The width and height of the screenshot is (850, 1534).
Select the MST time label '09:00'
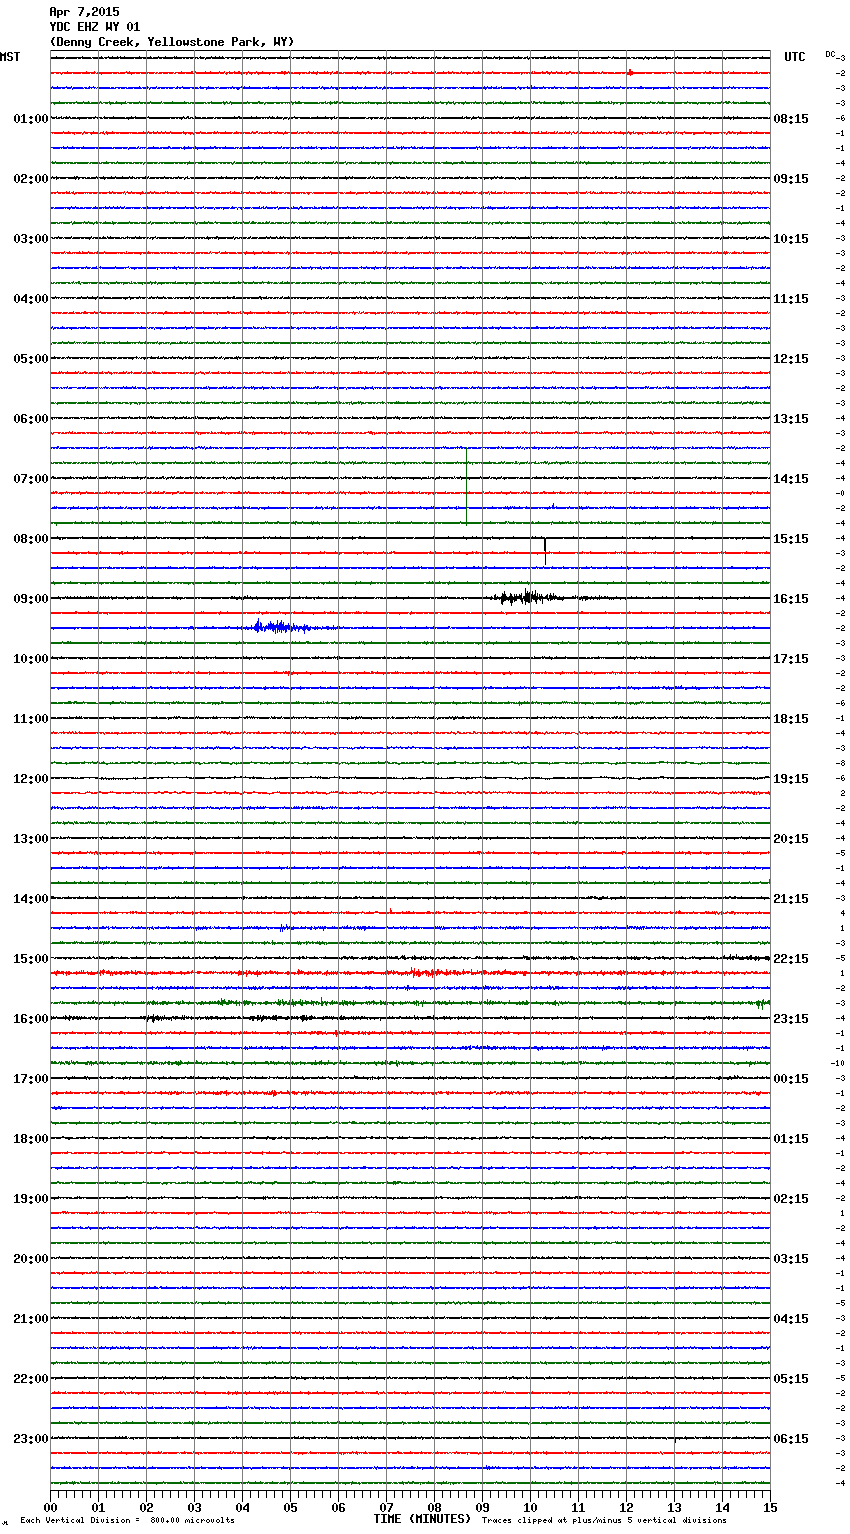[x=31, y=599]
